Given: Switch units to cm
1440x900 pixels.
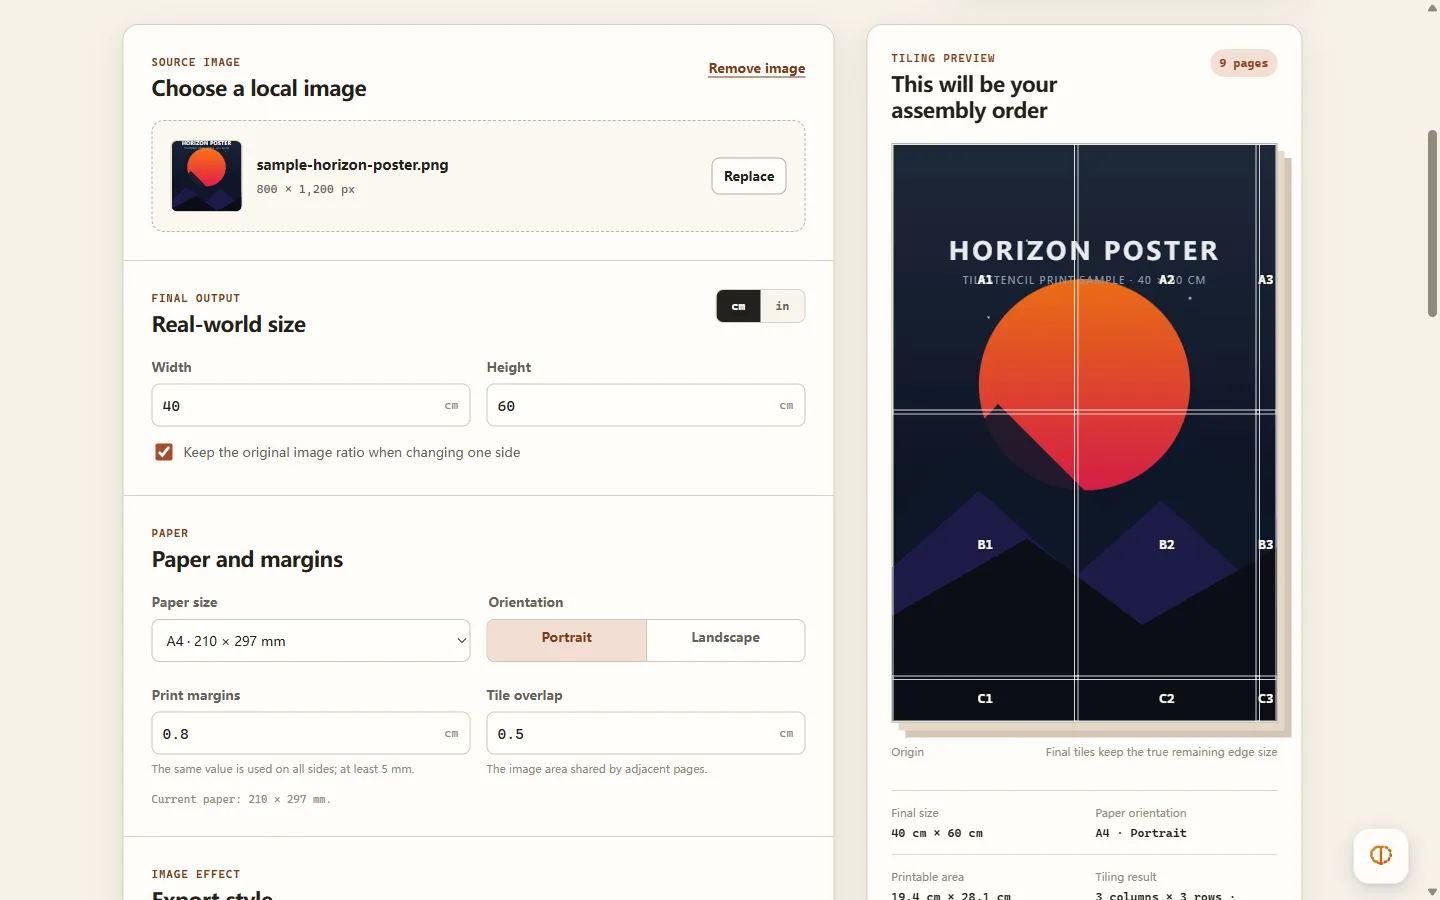Looking at the screenshot, I should click(x=739, y=306).
